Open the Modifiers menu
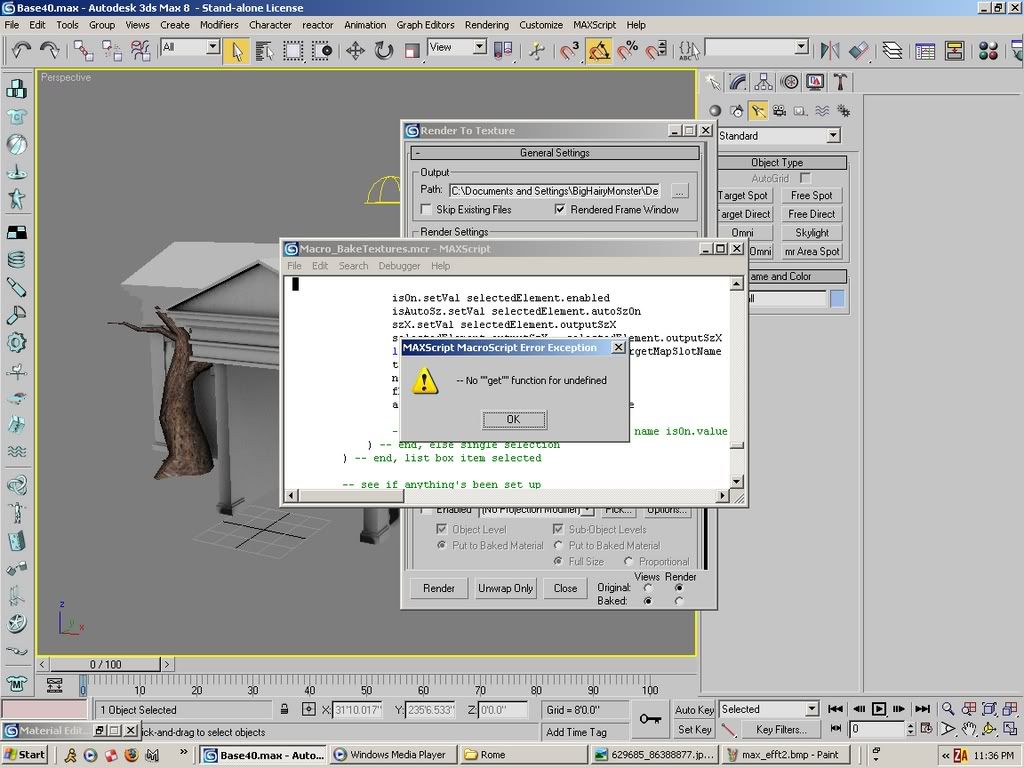This screenshot has height=768, width=1024. 219,25
